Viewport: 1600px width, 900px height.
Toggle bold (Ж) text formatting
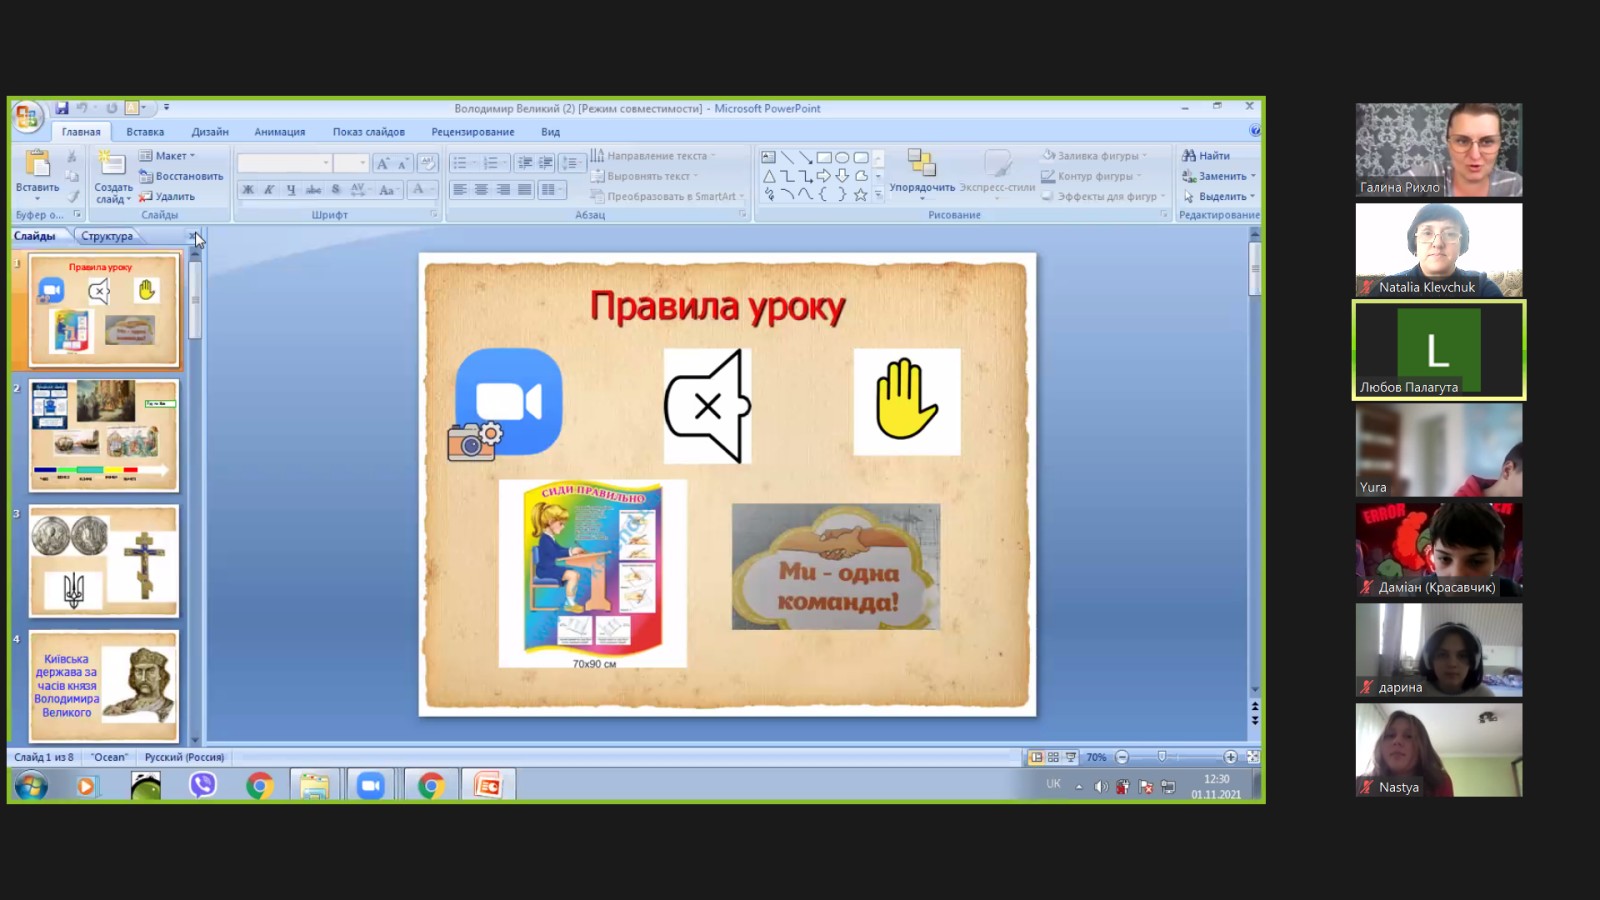tap(248, 190)
